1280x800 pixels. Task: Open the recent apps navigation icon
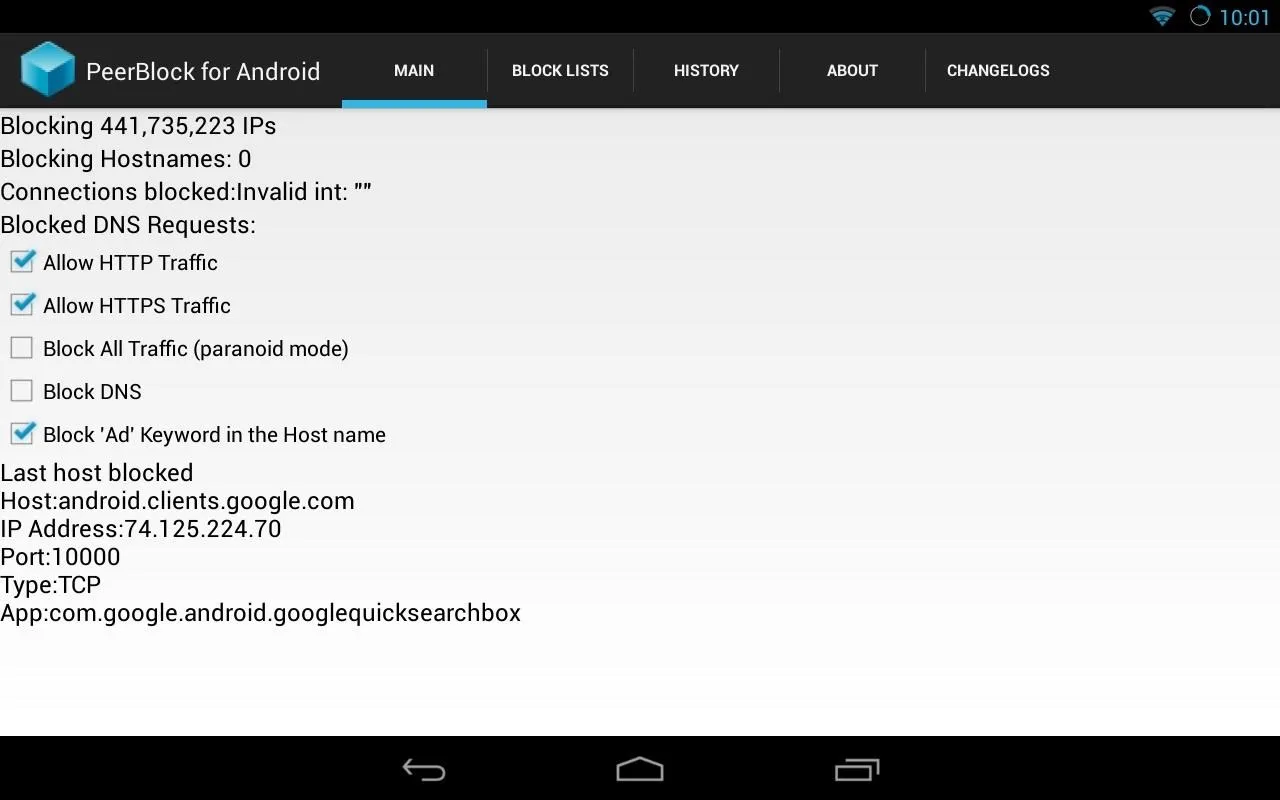tap(856, 769)
